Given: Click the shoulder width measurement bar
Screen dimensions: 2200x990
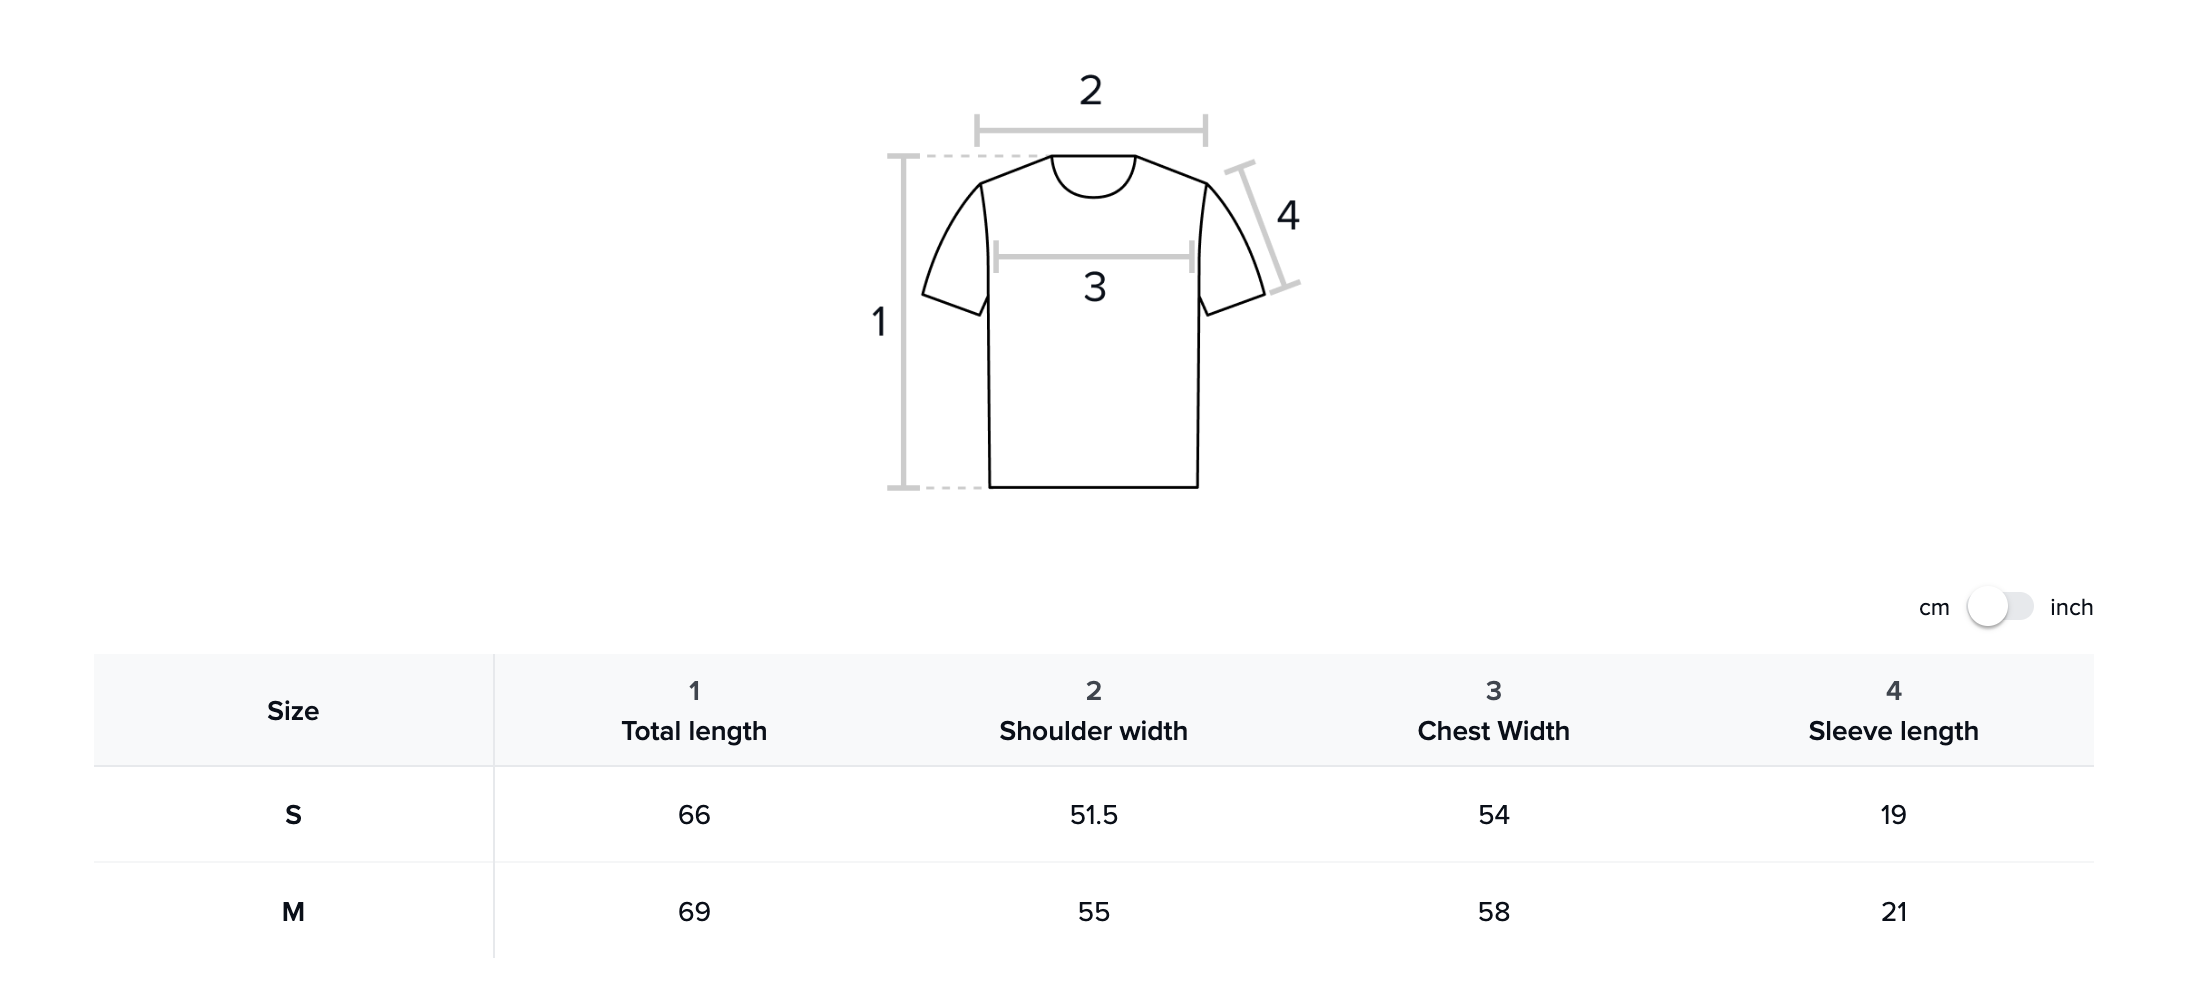Looking at the screenshot, I should (1091, 130).
